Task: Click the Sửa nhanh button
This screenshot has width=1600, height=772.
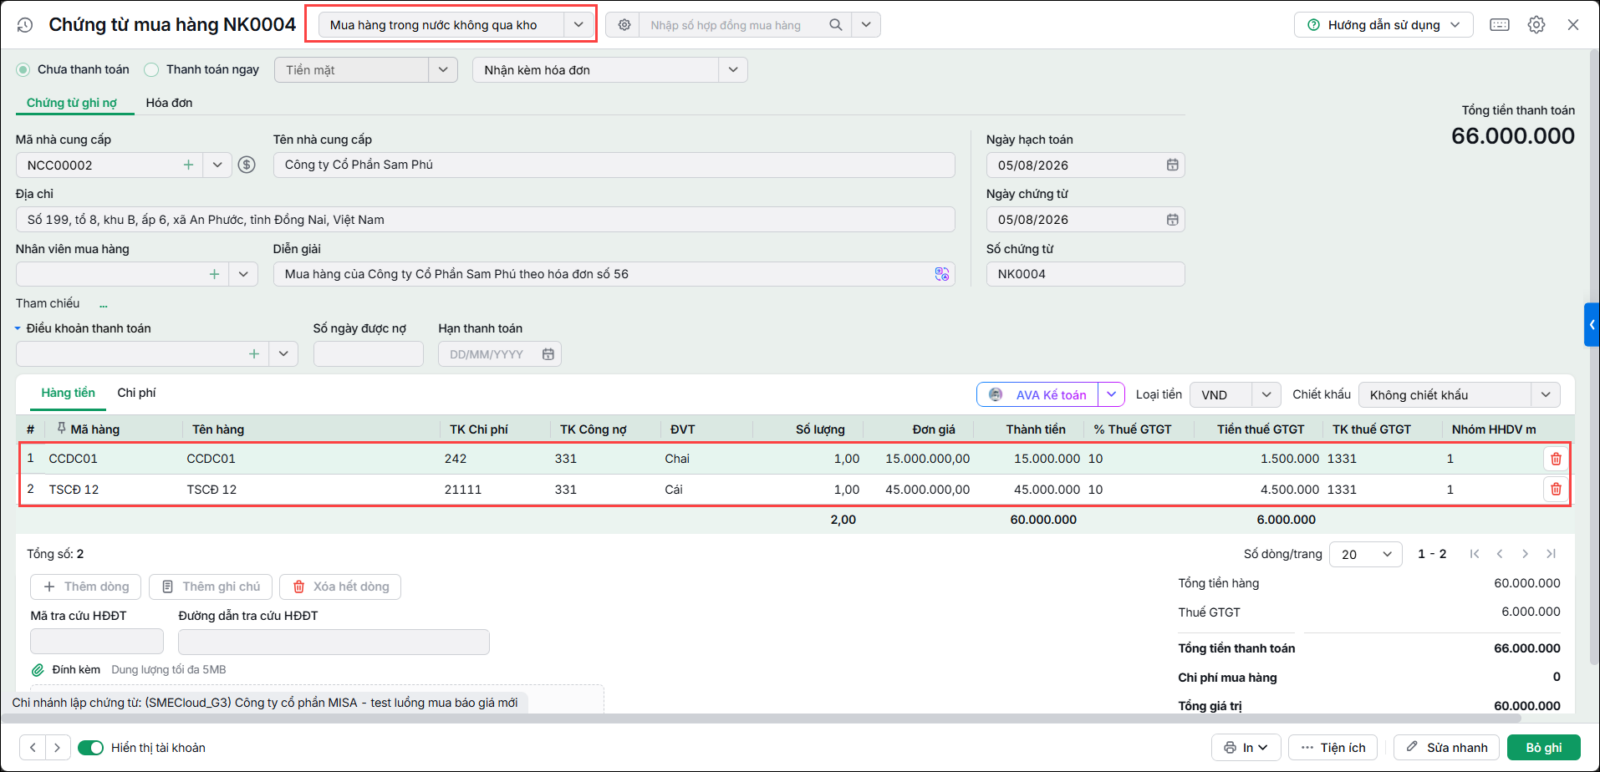Action: [1447, 748]
